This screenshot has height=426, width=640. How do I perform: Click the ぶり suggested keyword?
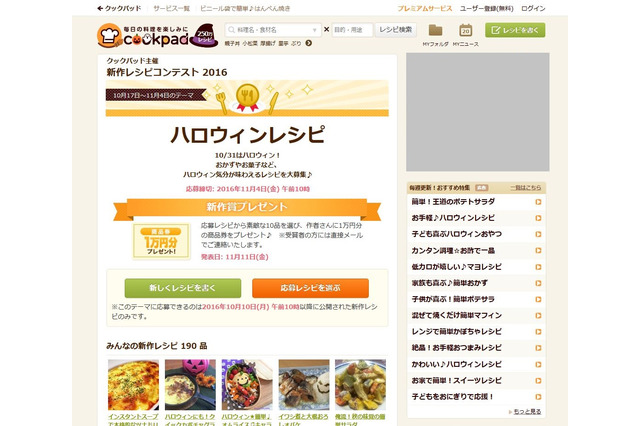pos(296,43)
